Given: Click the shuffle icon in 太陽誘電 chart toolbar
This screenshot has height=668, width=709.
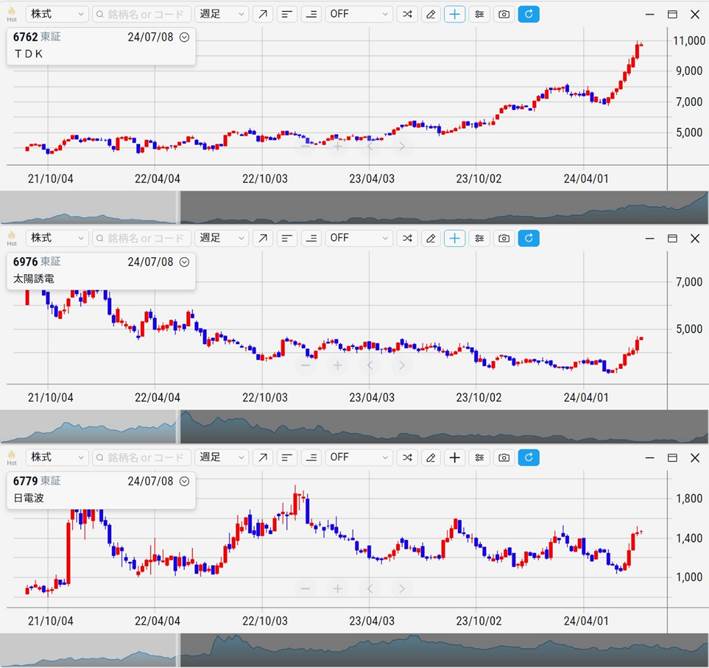Looking at the screenshot, I should (x=407, y=238).
